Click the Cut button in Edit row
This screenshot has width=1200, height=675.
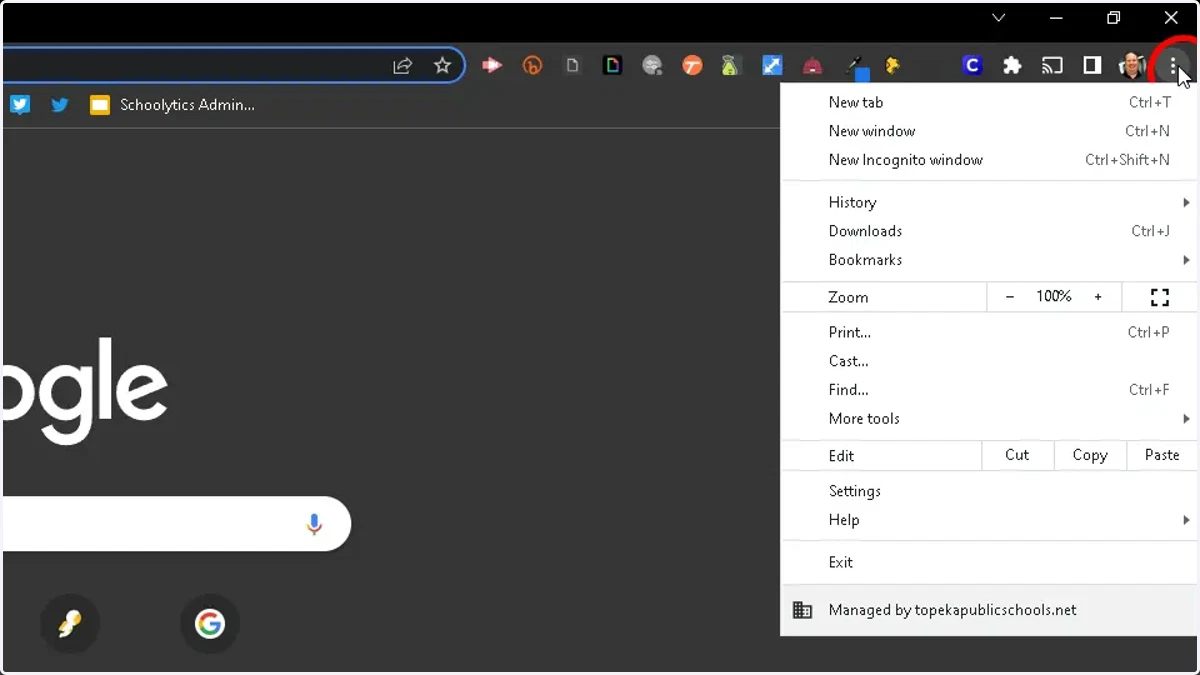click(1017, 455)
